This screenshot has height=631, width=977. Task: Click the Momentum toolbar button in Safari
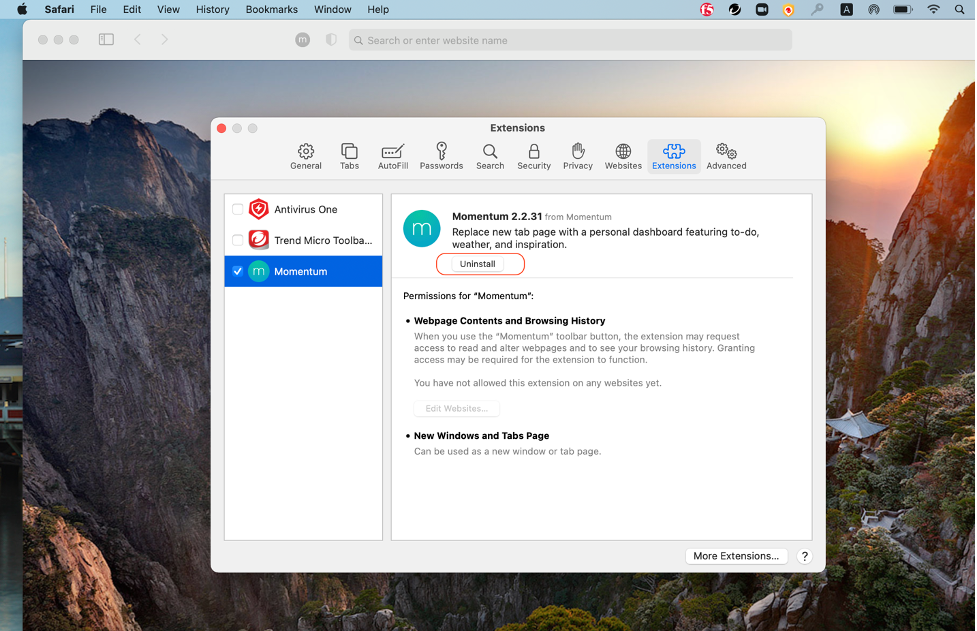(303, 40)
